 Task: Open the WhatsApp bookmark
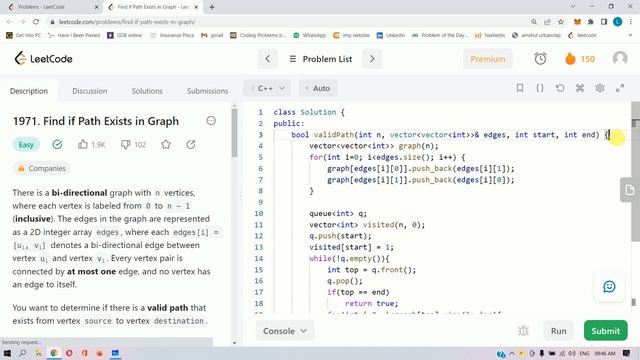tap(309, 36)
